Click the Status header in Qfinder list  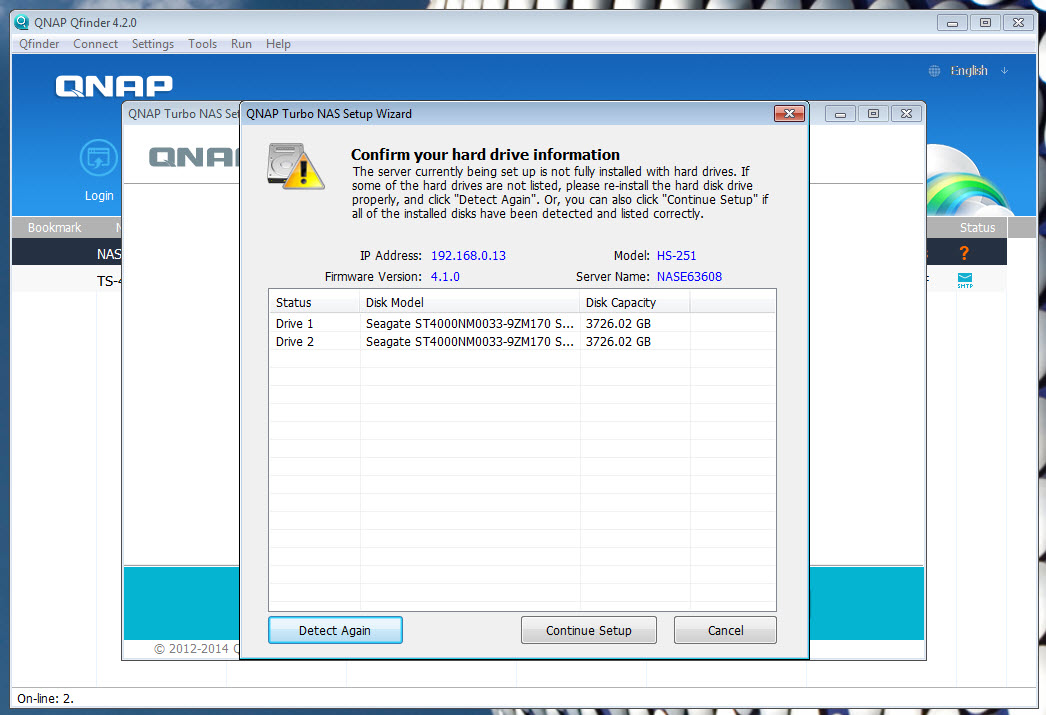click(977, 227)
